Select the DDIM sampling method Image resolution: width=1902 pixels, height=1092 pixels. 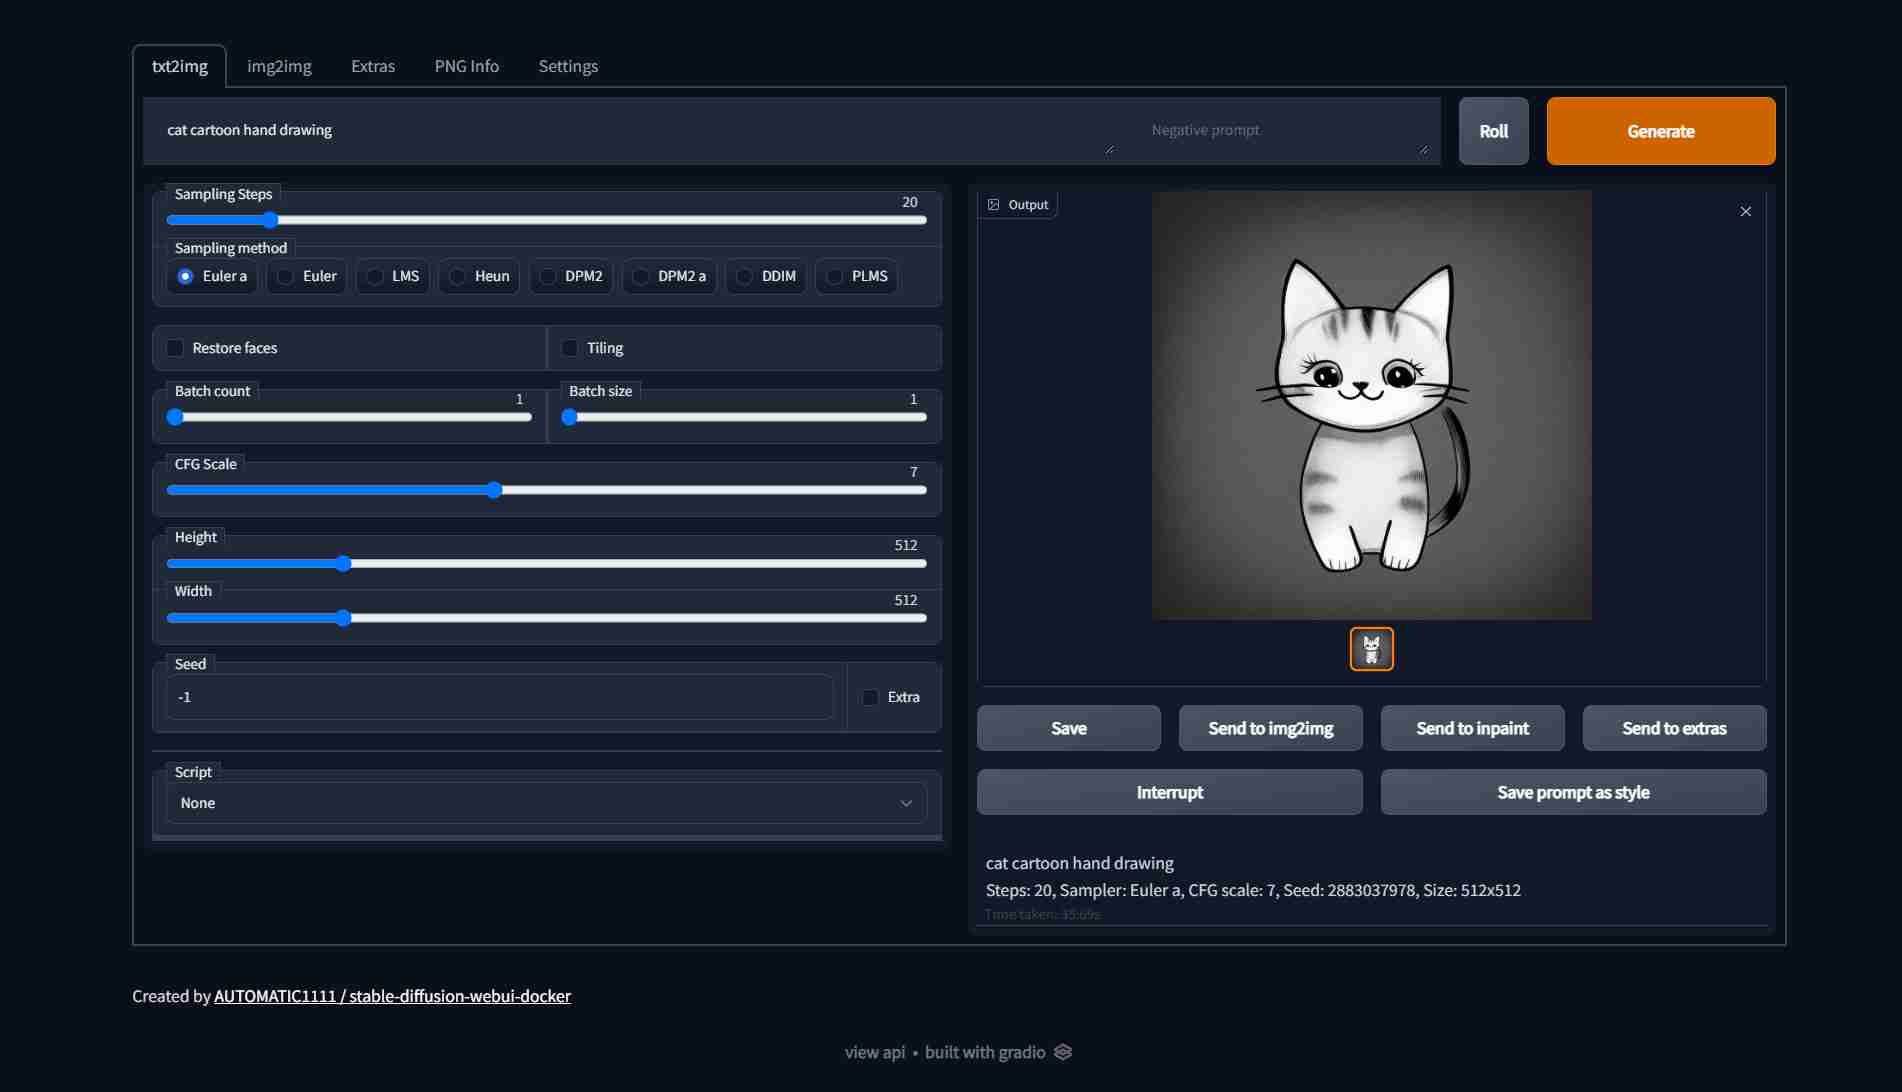742,276
